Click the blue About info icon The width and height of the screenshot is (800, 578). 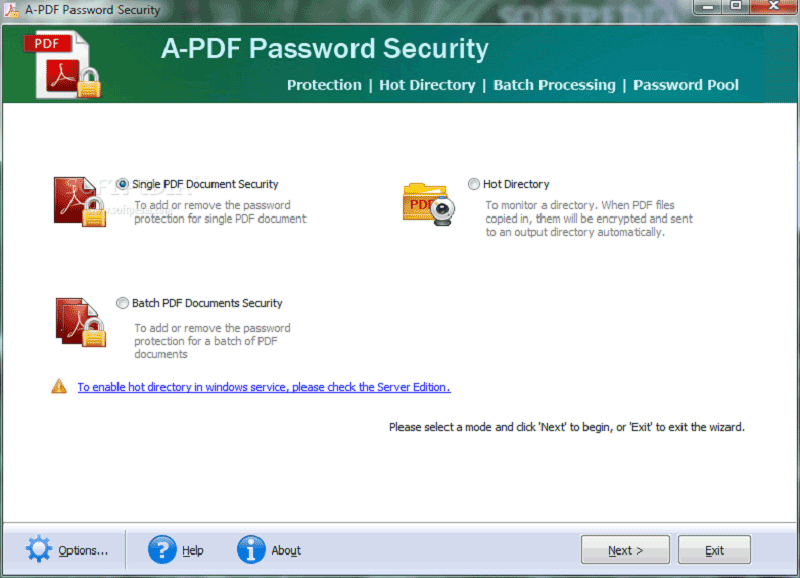click(251, 549)
